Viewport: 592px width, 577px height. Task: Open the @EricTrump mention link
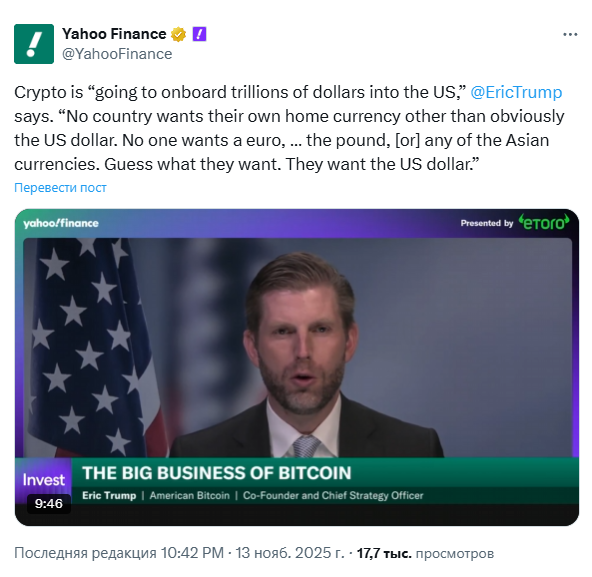point(516,92)
